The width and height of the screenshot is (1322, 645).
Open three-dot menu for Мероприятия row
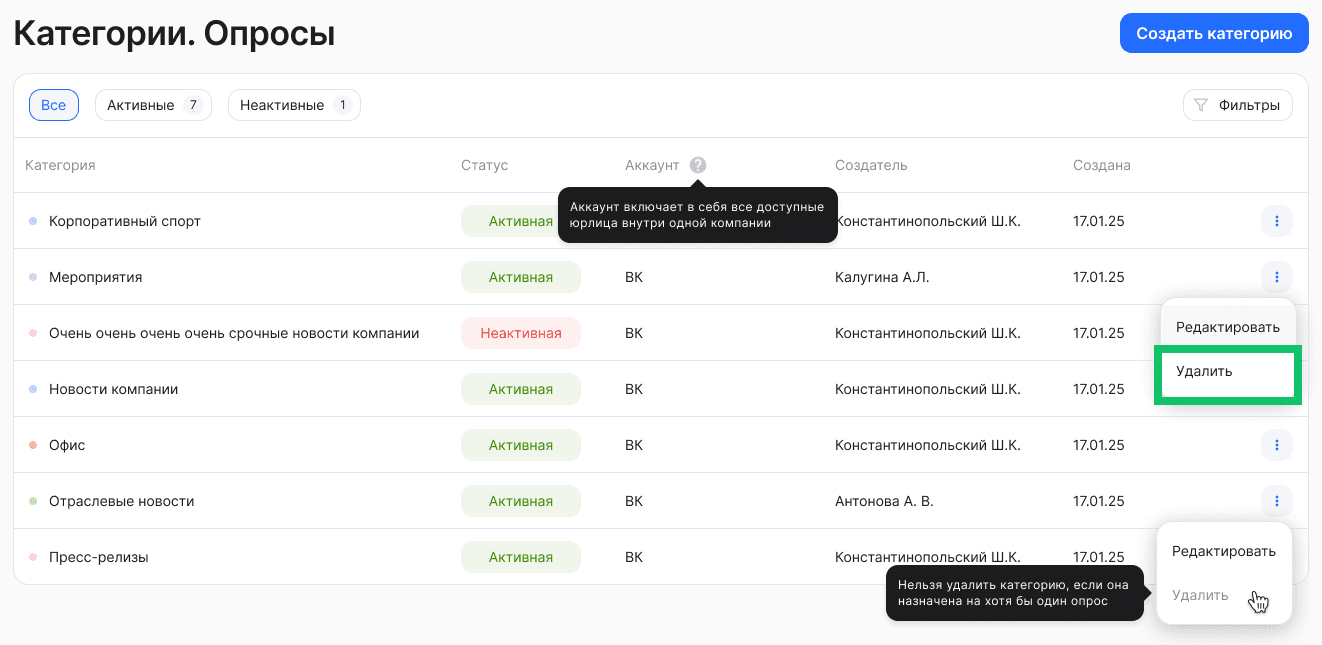coord(1276,277)
